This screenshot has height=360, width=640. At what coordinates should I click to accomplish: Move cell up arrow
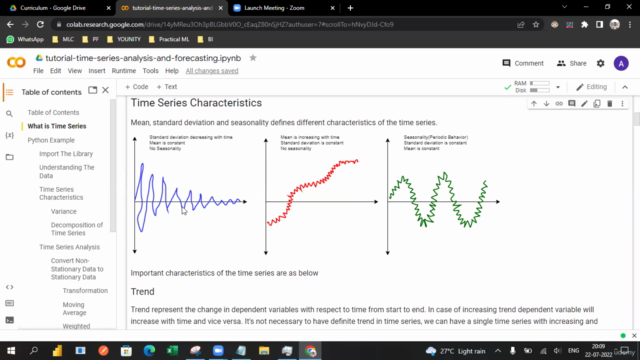tap(534, 104)
